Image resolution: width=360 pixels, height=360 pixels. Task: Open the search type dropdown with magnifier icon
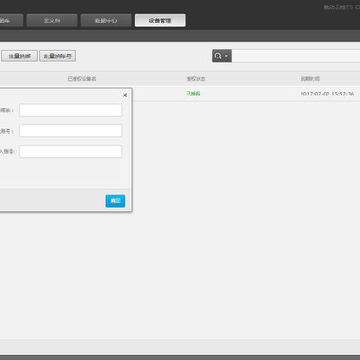click(222, 56)
